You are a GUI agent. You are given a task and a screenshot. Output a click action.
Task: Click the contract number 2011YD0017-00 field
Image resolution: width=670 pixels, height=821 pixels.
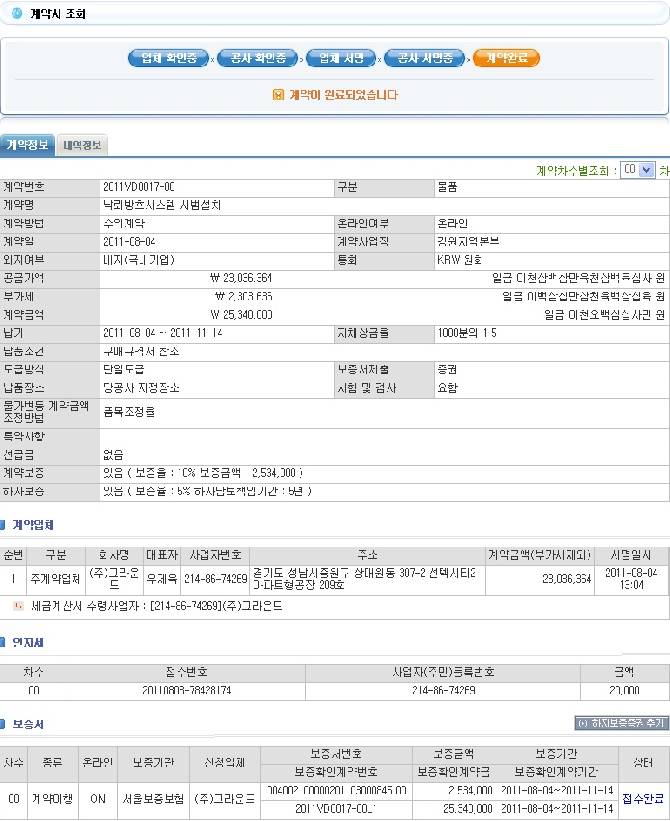(x=138, y=187)
